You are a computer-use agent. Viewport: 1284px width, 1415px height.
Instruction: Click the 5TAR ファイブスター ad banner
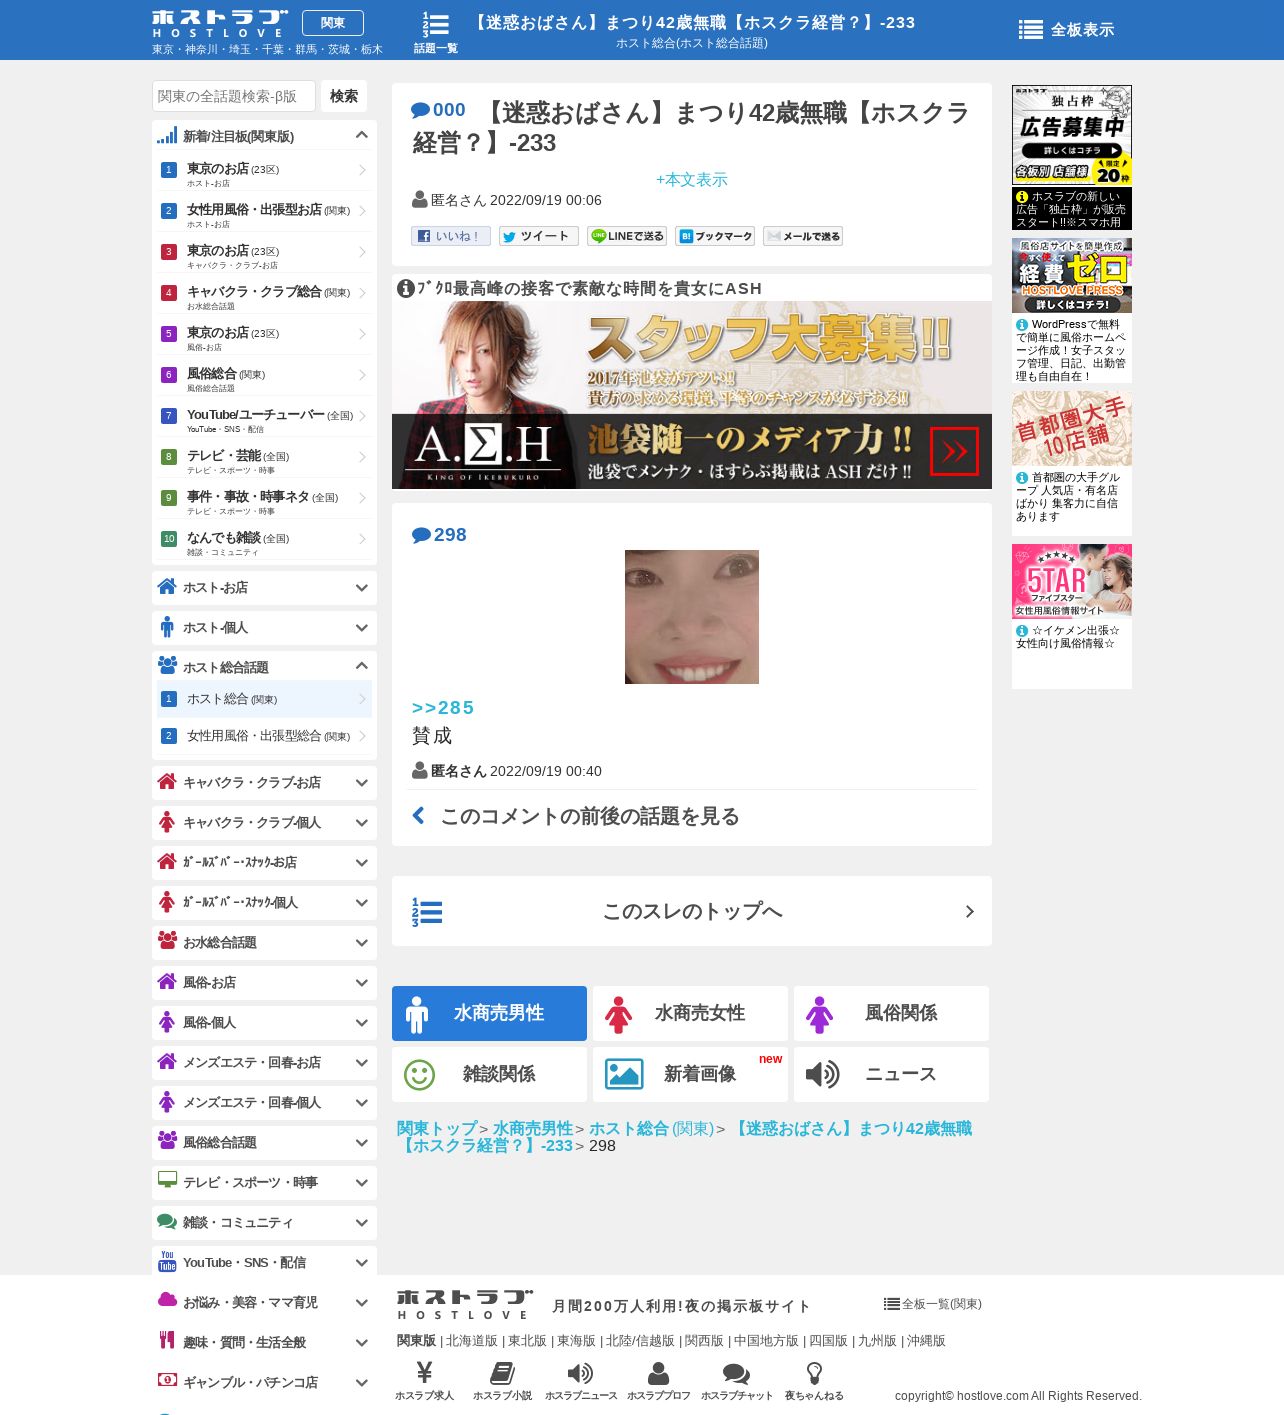click(1072, 581)
